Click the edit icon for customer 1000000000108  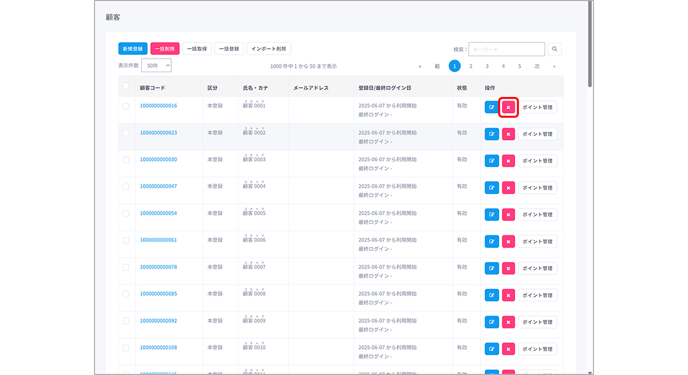(491, 349)
